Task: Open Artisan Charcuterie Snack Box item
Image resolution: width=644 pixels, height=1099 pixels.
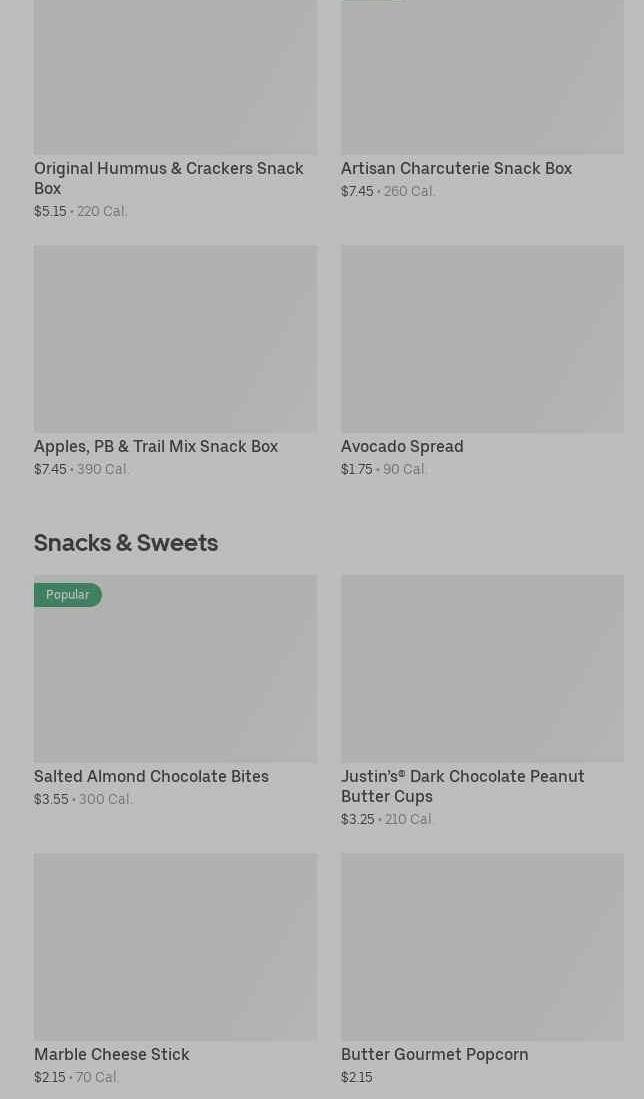Action: [456, 168]
